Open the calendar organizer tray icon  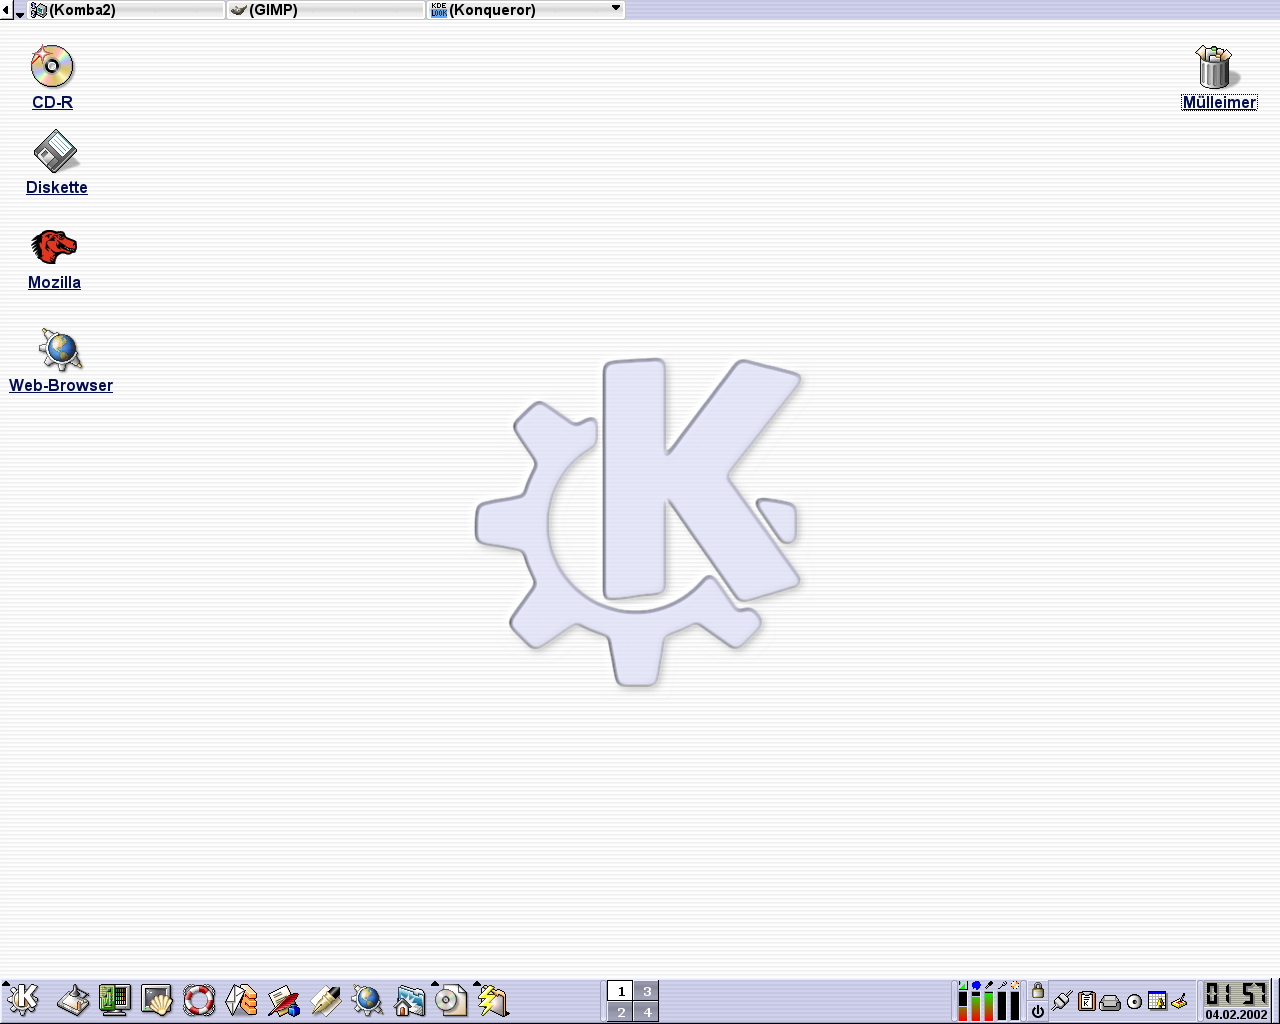pos(1157,1000)
